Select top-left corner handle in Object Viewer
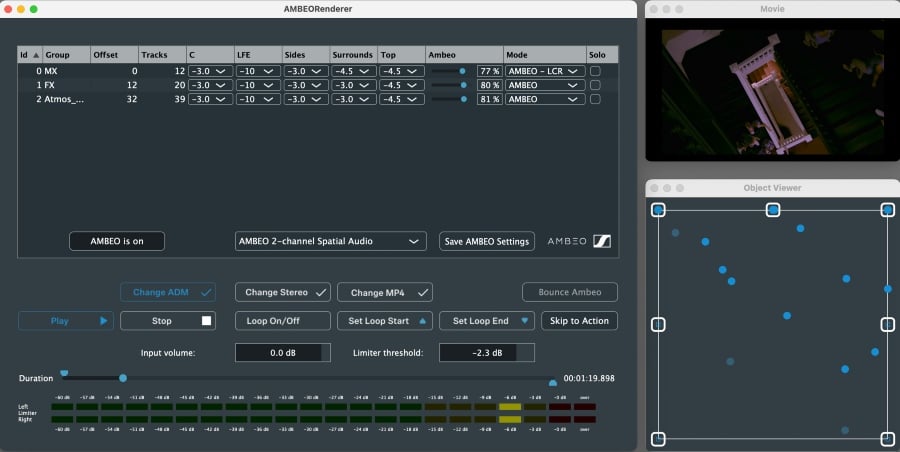900x452 pixels. click(x=658, y=210)
